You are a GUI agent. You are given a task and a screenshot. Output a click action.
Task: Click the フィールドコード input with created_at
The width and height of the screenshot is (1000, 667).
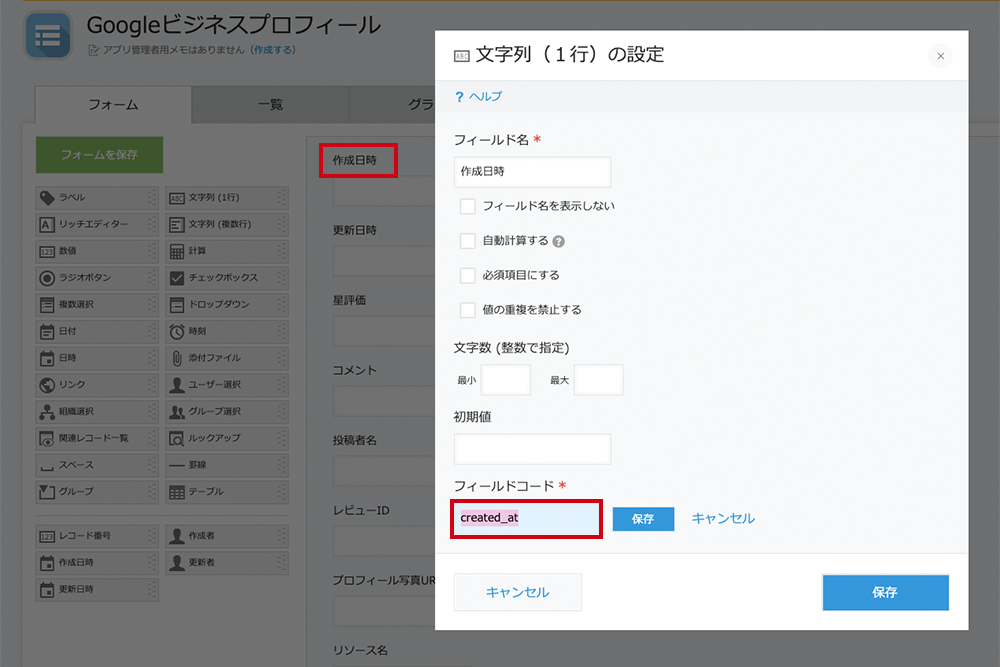pos(529,519)
